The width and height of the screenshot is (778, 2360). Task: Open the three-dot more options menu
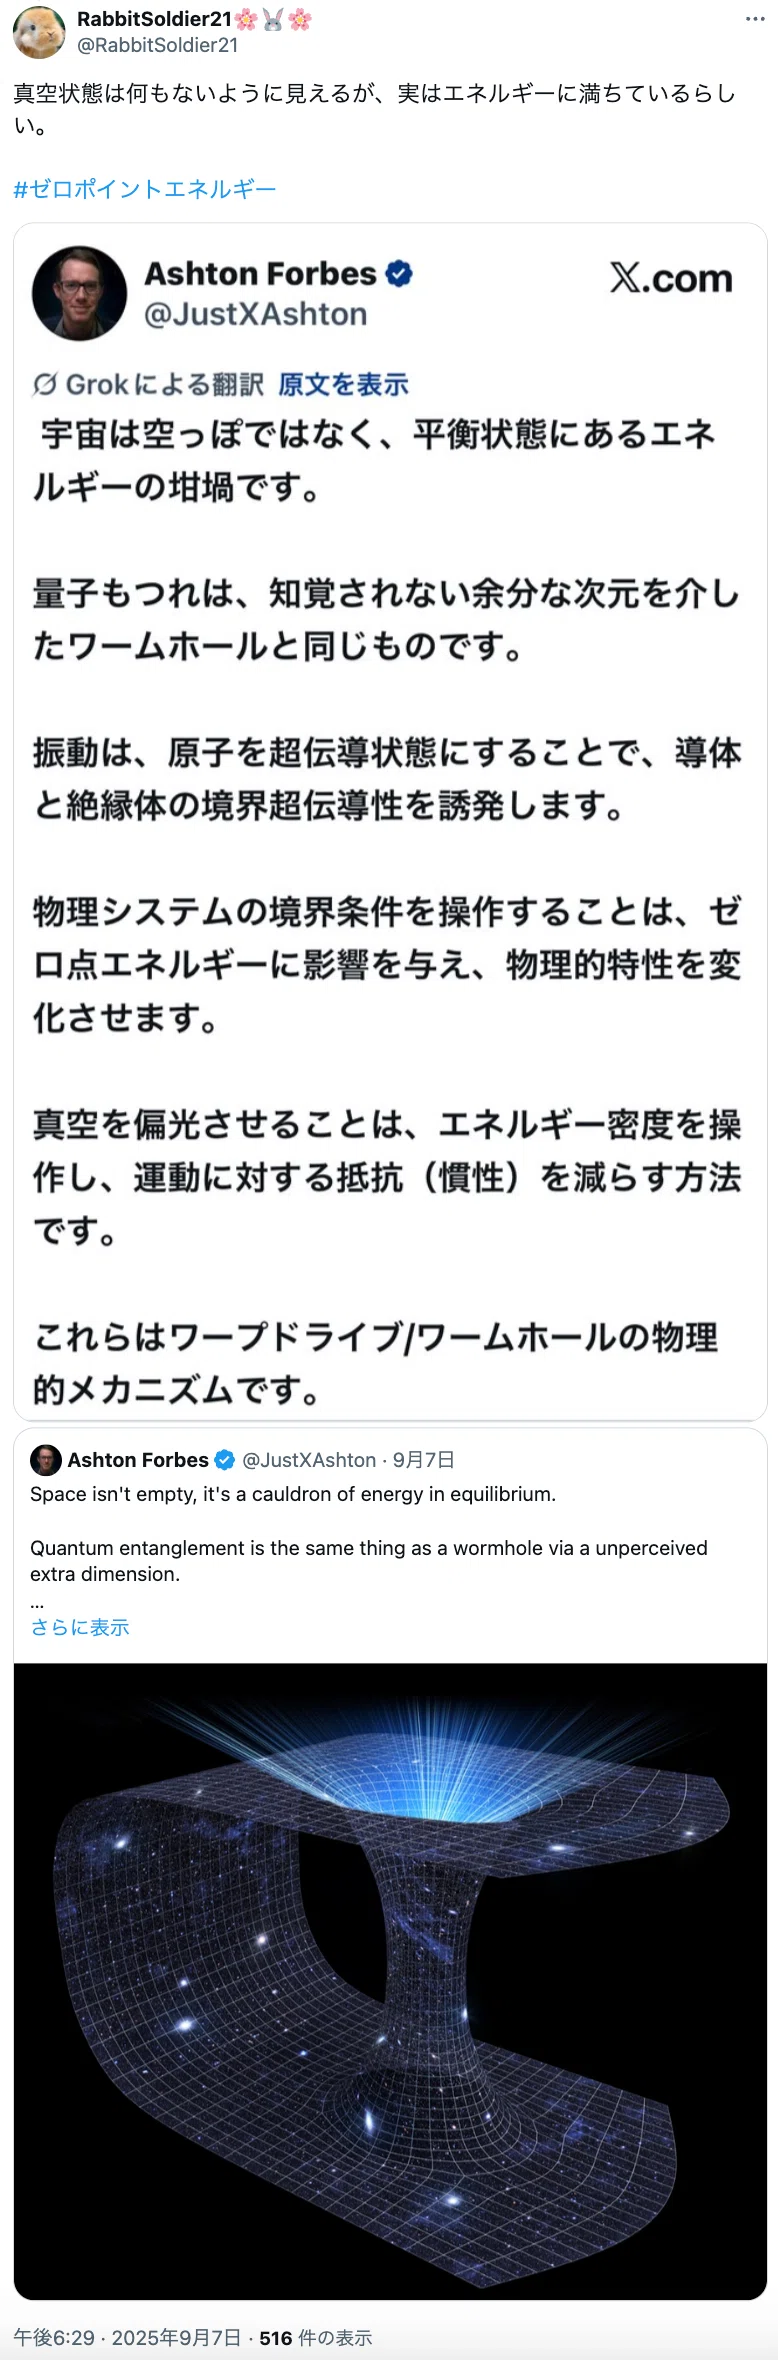755,19
